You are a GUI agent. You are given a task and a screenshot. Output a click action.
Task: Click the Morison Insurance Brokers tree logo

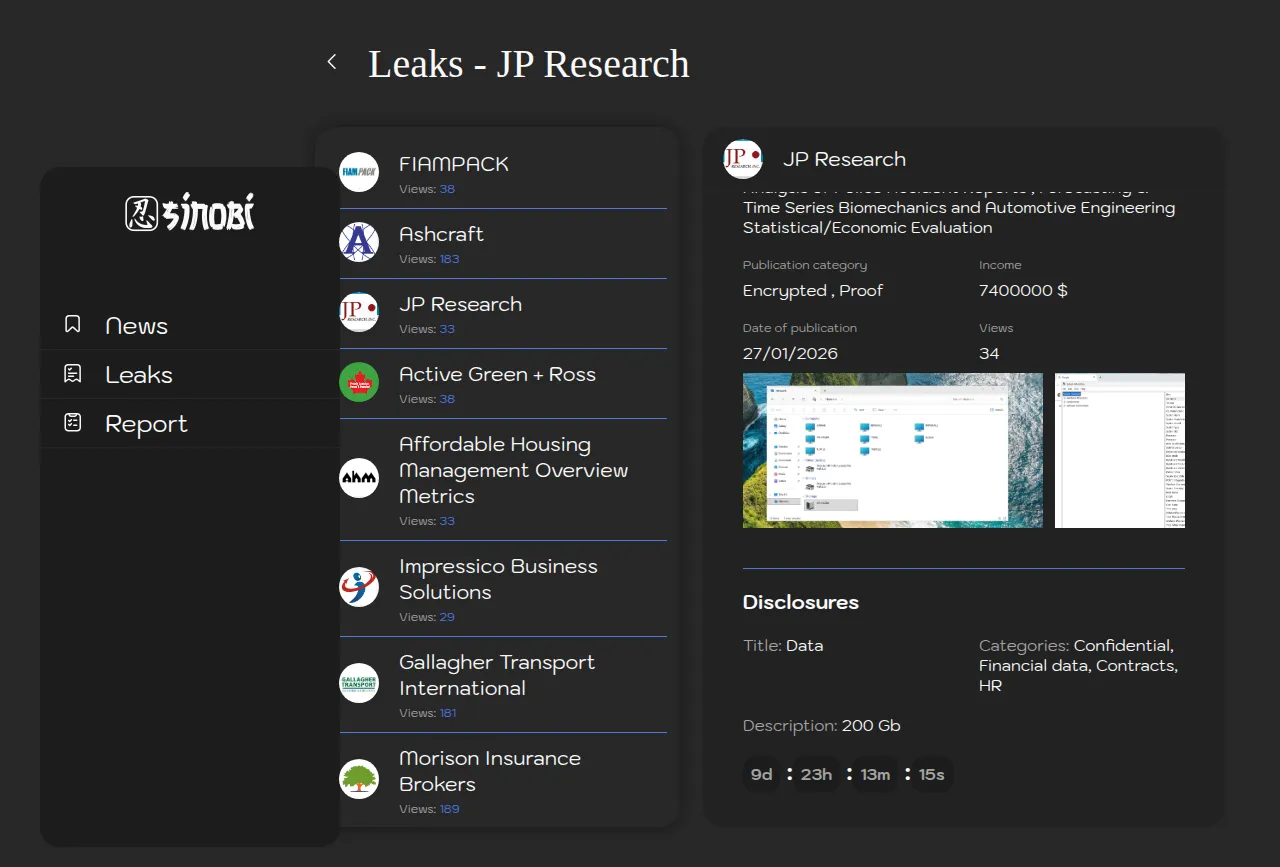click(x=359, y=779)
